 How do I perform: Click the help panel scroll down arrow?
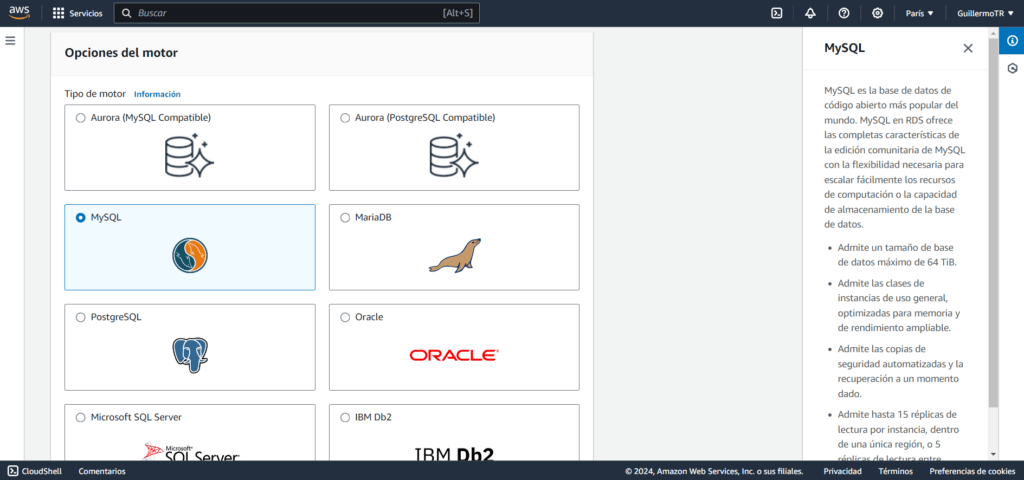coord(993,454)
